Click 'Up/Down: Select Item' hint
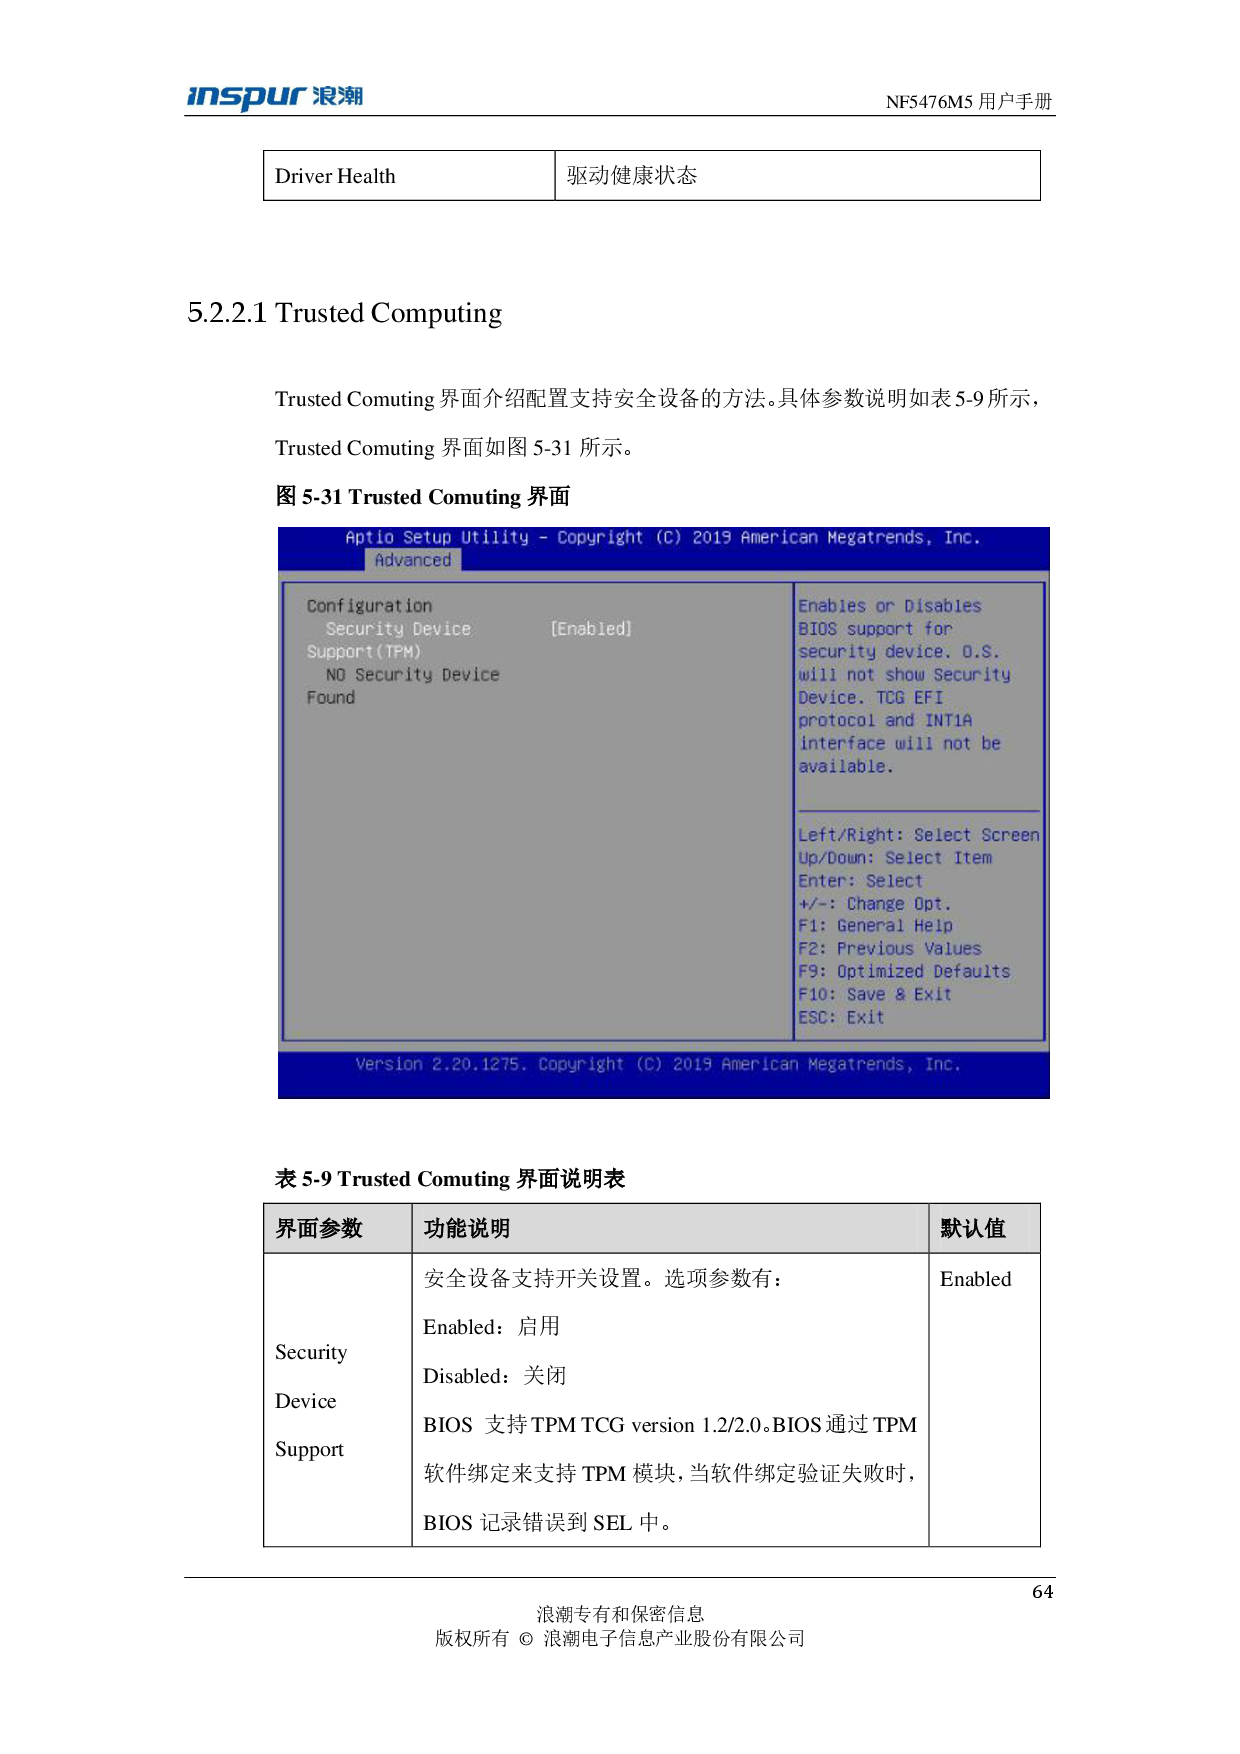 894,858
